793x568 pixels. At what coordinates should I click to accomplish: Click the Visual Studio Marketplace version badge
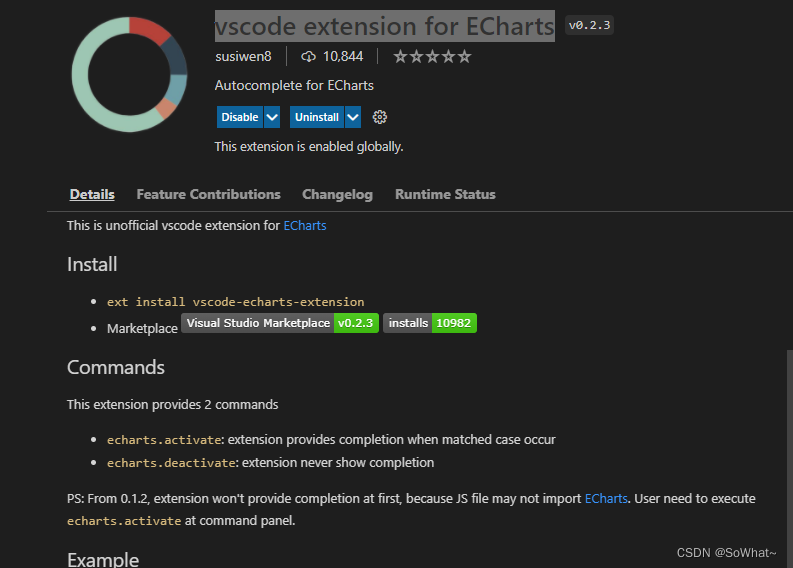pos(280,323)
